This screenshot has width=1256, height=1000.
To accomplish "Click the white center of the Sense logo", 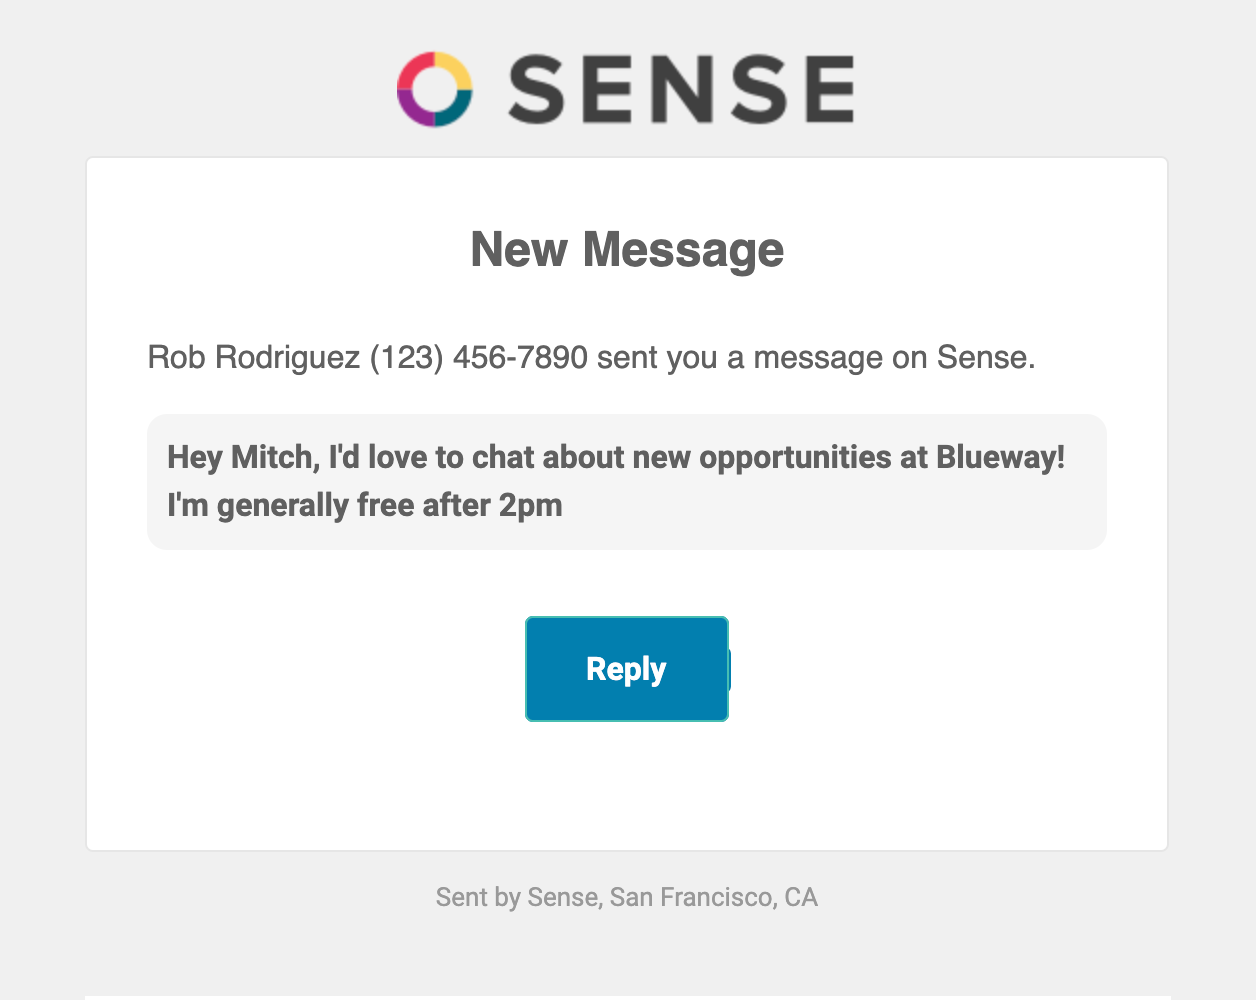I will coord(435,89).
